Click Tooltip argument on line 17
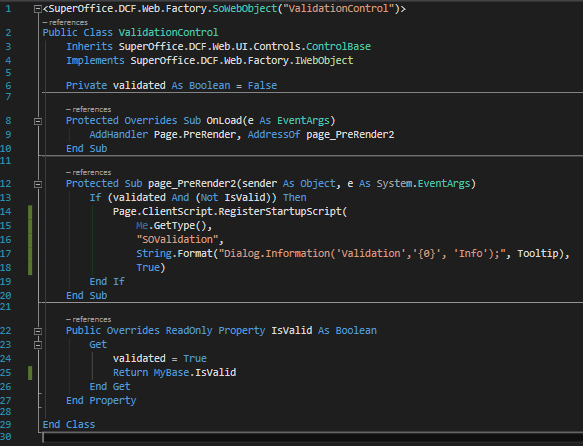This screenshot has width=583, height=446. coord(538,254)
